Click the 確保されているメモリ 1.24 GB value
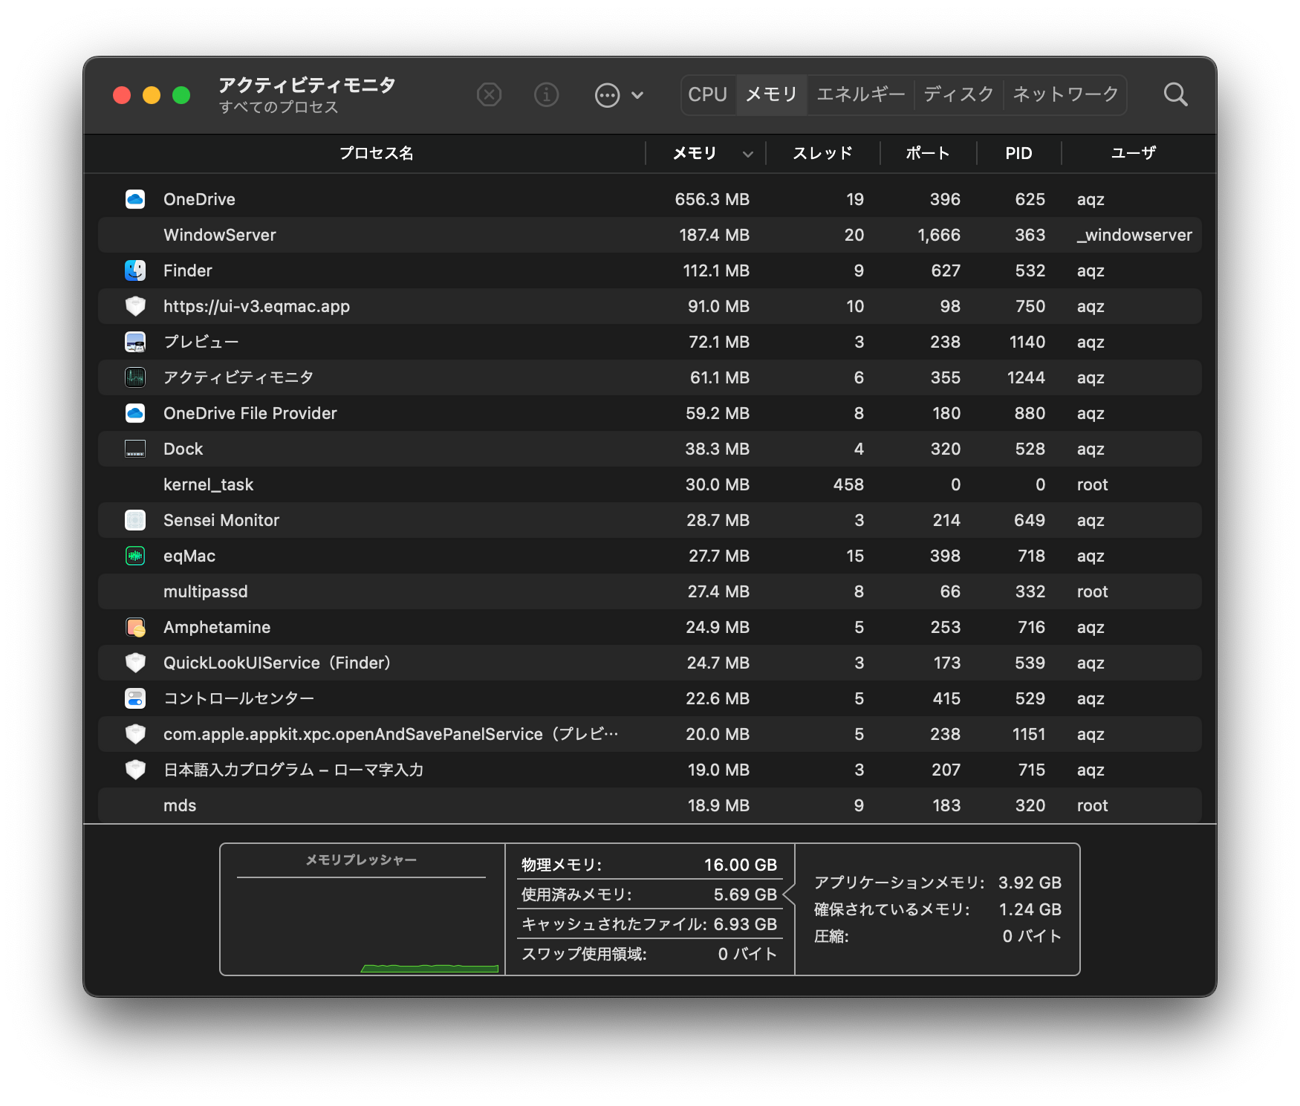This screenshot has height=1106, width=1300. click(1030, 910)
